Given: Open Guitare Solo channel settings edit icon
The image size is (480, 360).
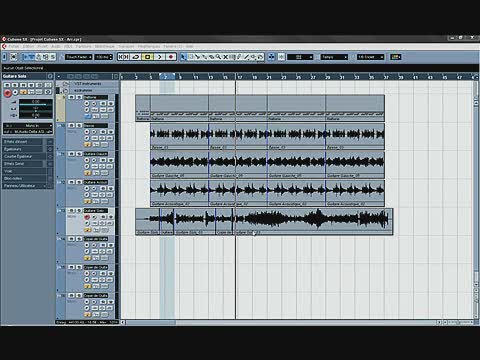Looking at the screenshot, I should coord(50,76).
